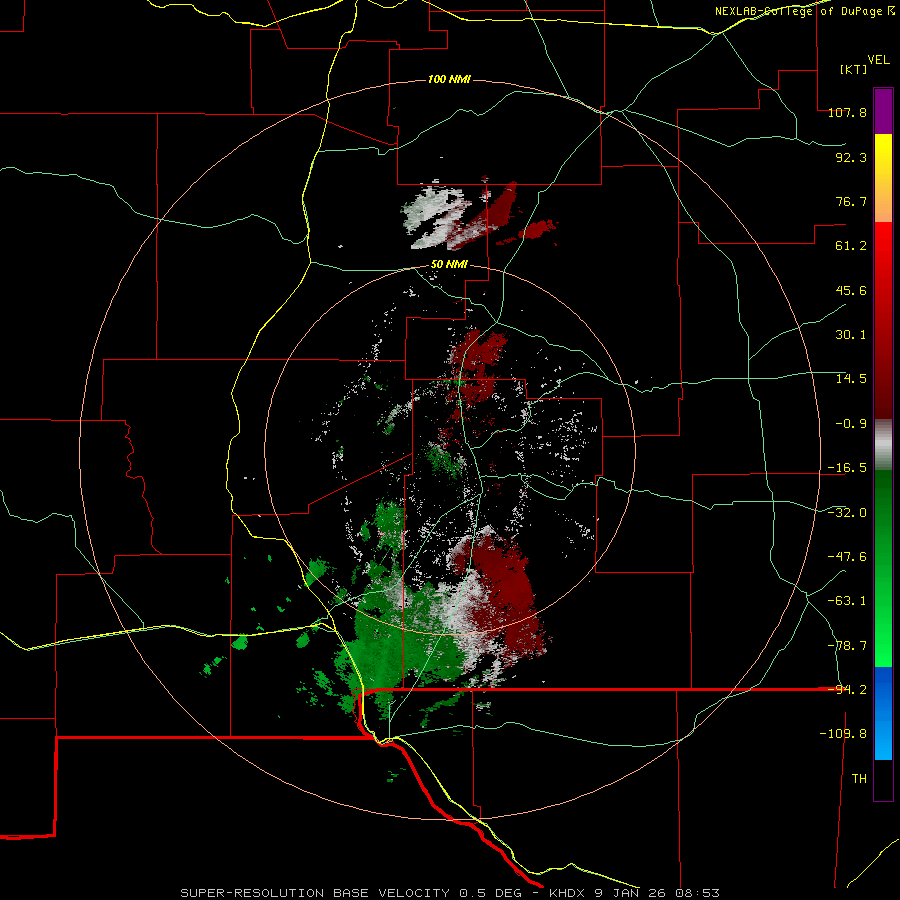Click the 45.6 legend value
The height and width of the screenshot is (900, 900).
click(x=851, y=290)
